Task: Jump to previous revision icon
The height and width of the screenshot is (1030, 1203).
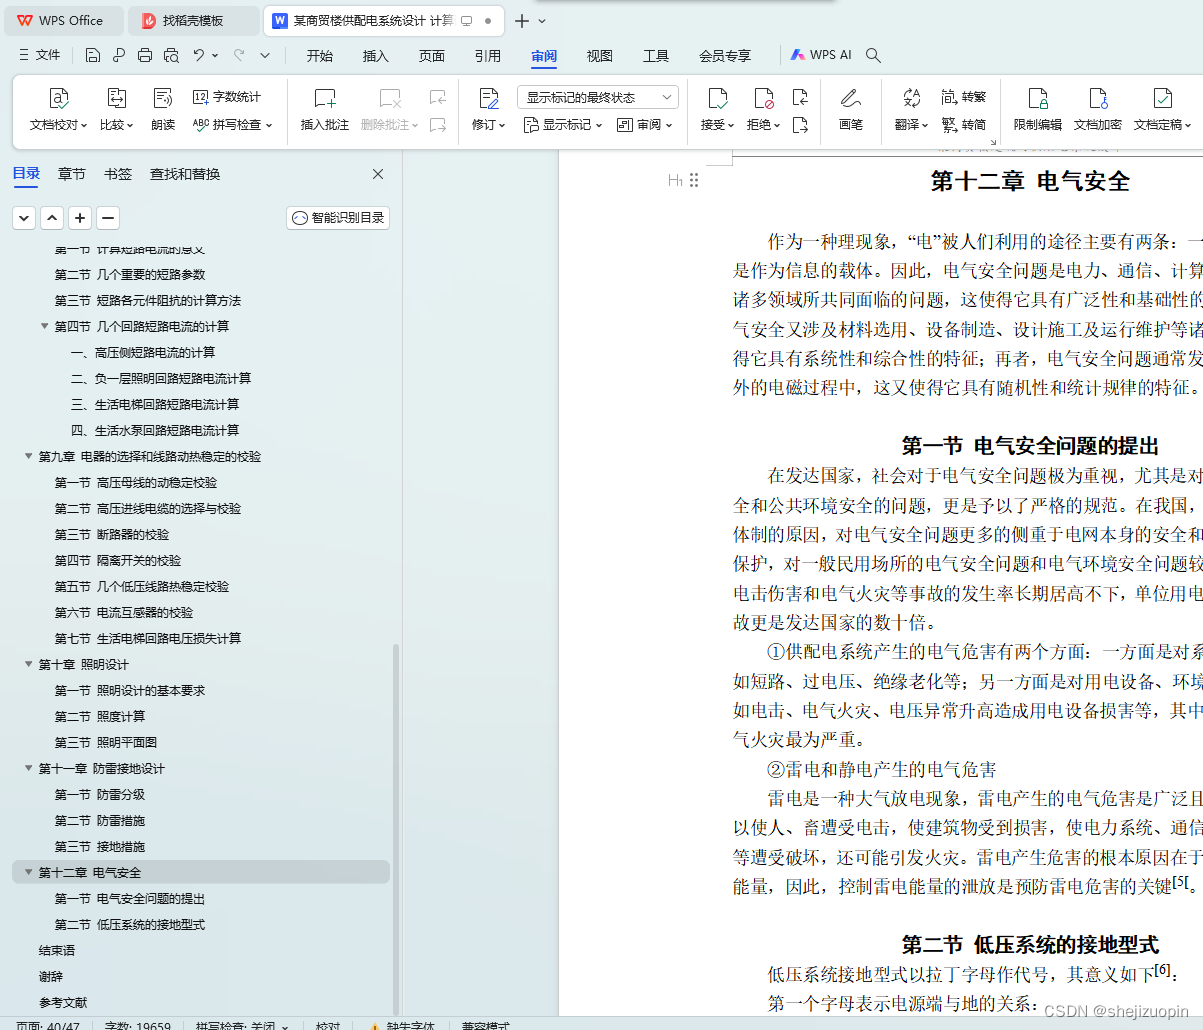Action: click(799, 97)
